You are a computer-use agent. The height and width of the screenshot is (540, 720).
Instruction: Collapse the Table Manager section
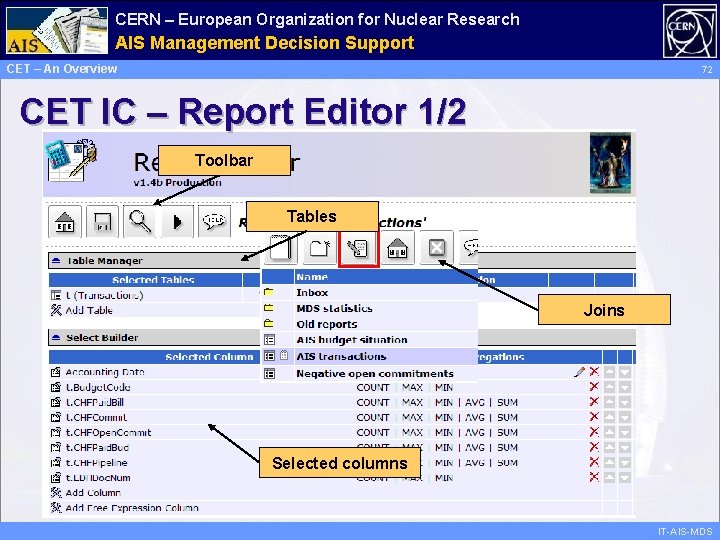[56, 261]
